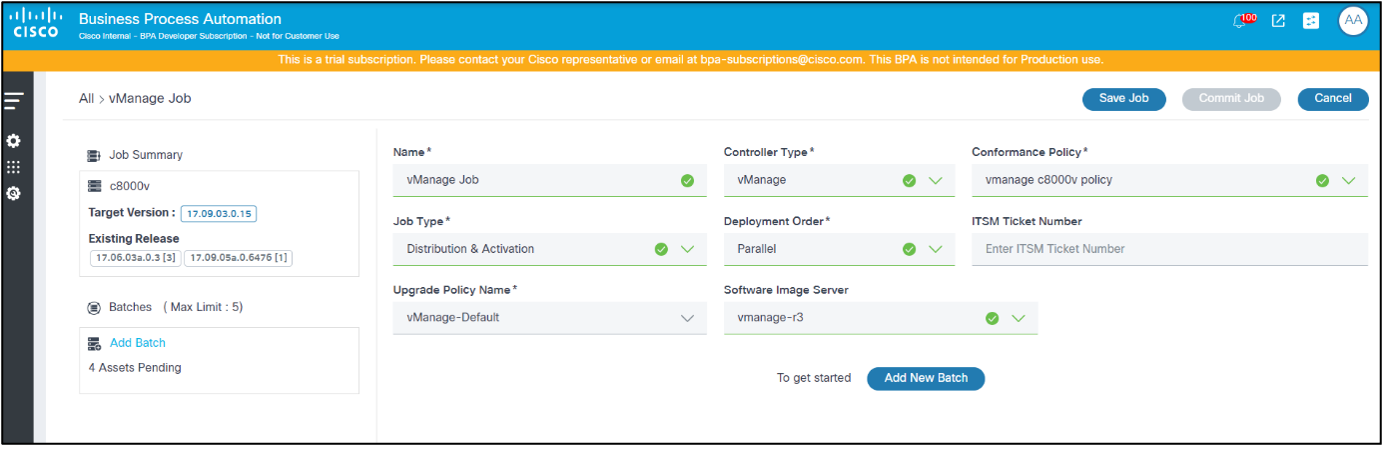The image size is (1387, 449).
Task: Open the Job Type dropdown arrow
Action: coord(687,249)
